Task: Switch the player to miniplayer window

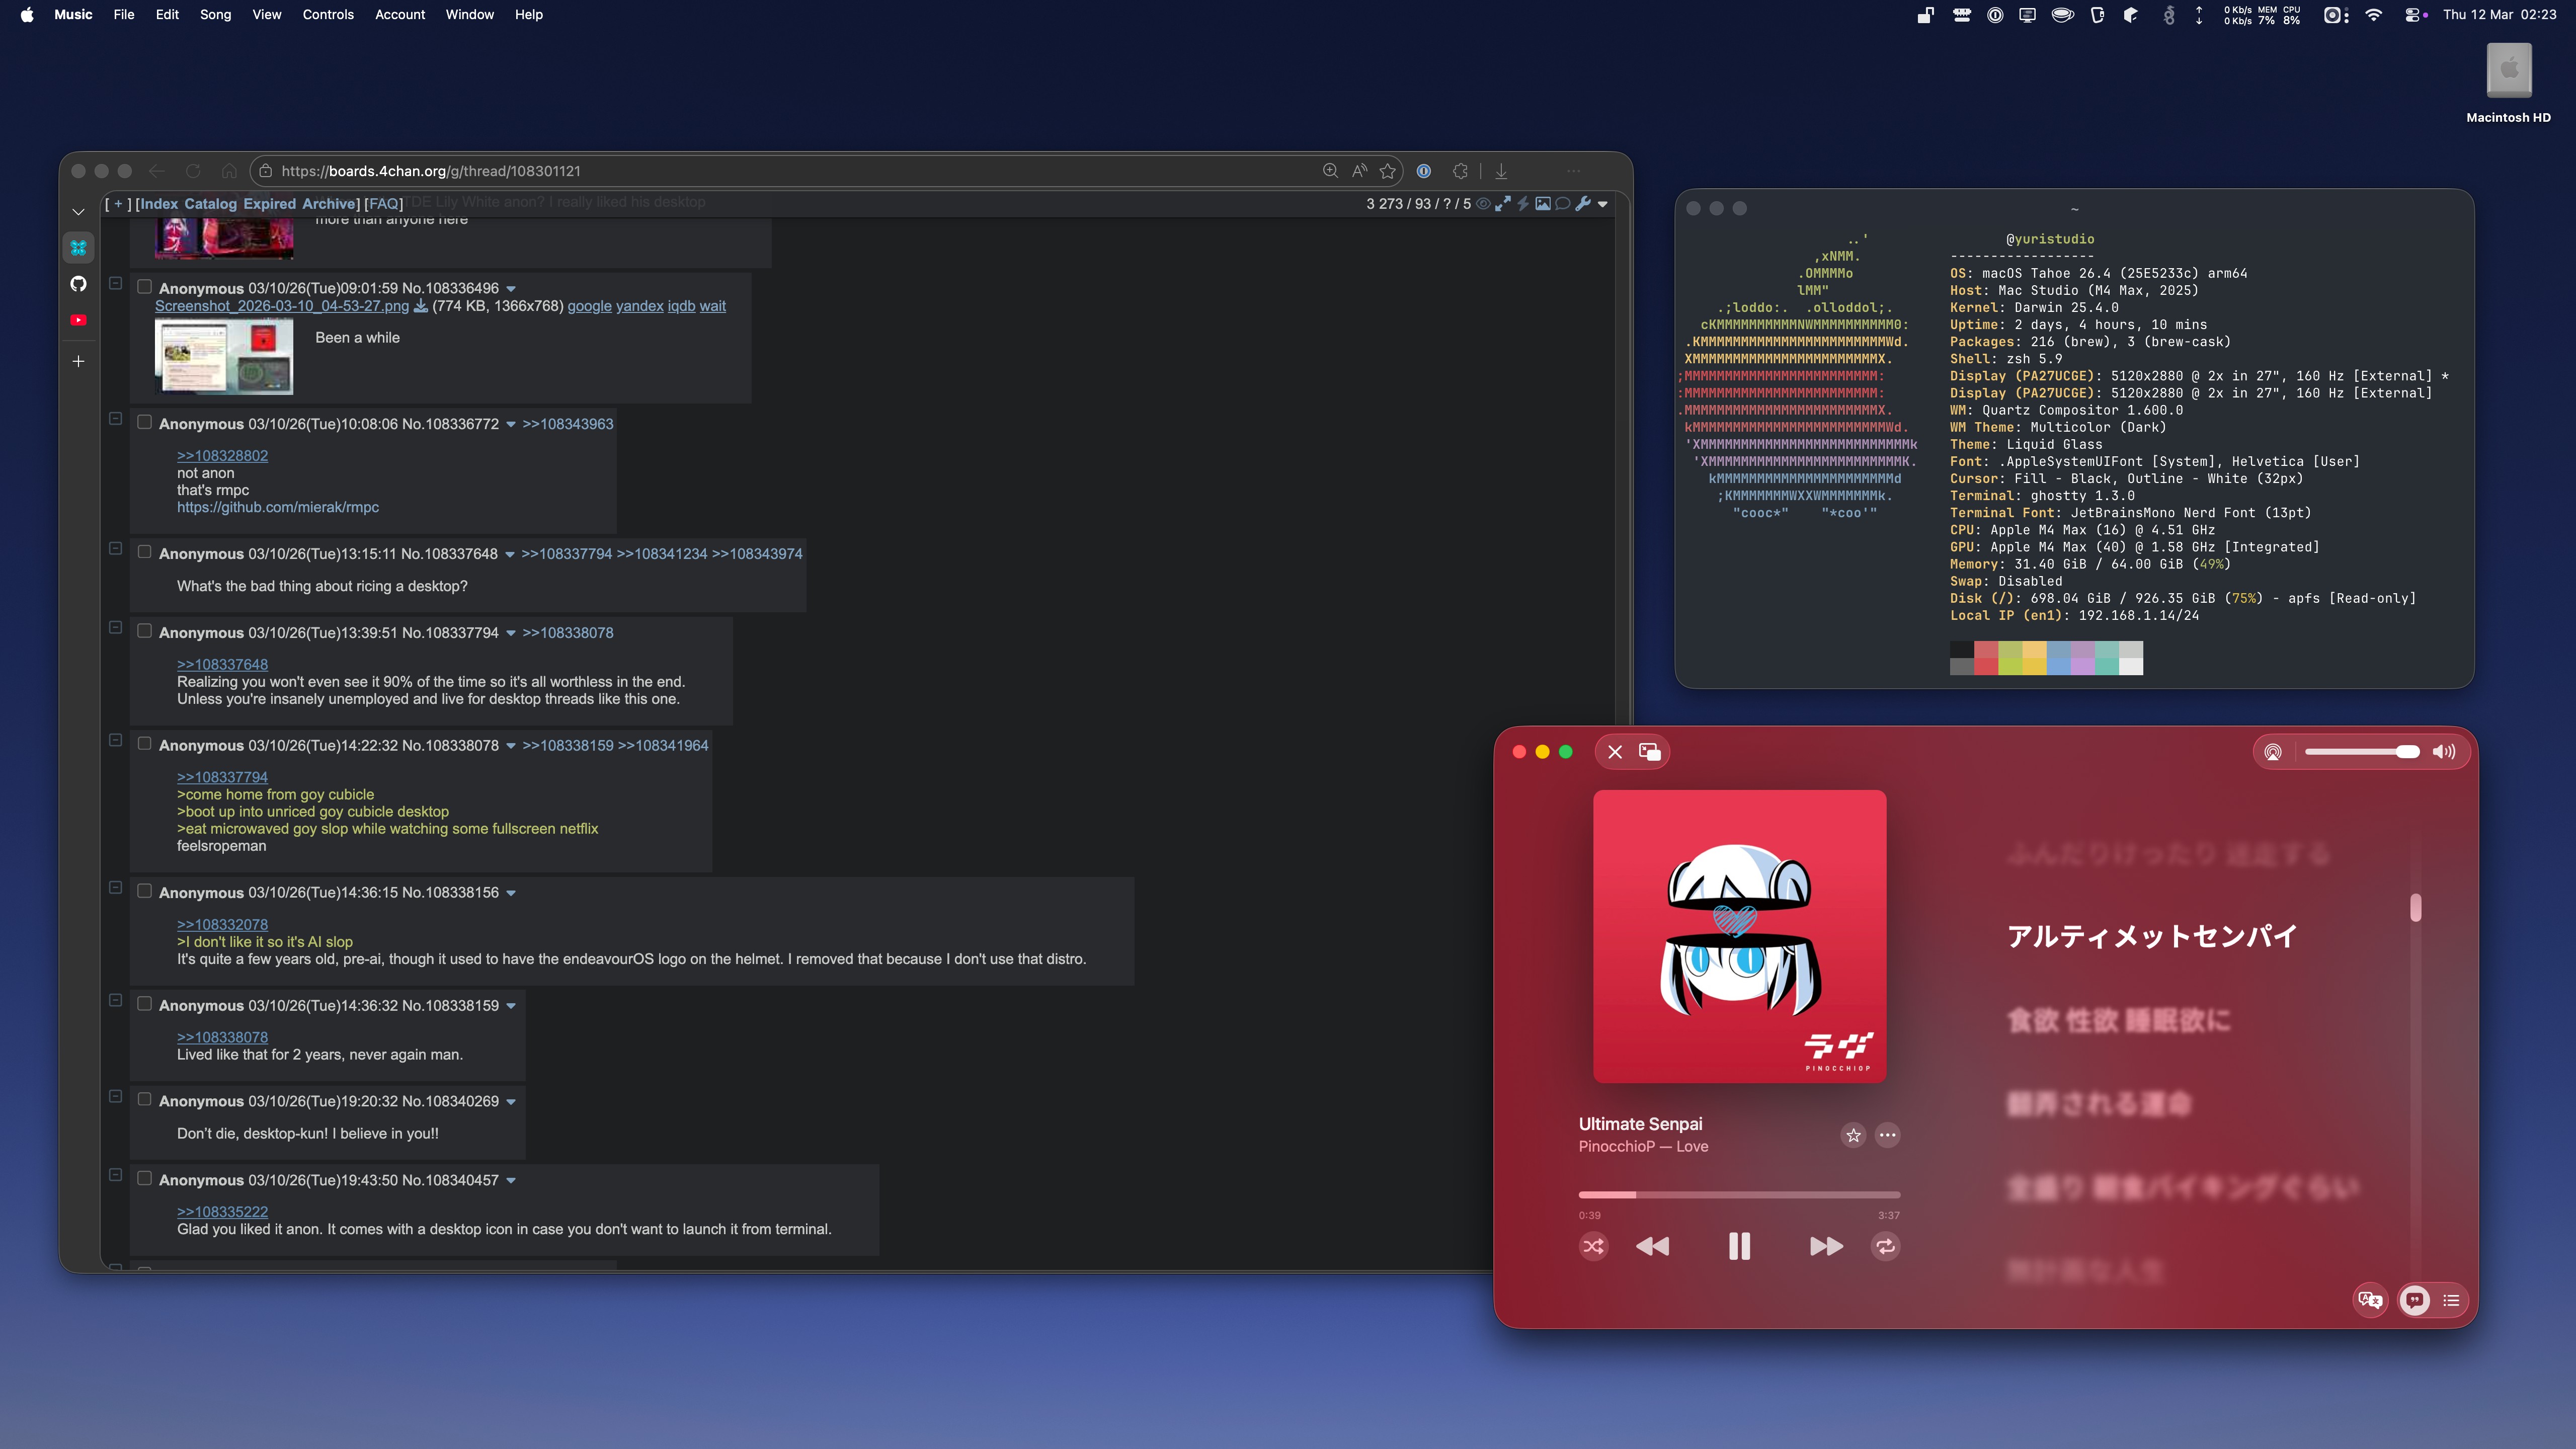Action: tap(1649, 752)
